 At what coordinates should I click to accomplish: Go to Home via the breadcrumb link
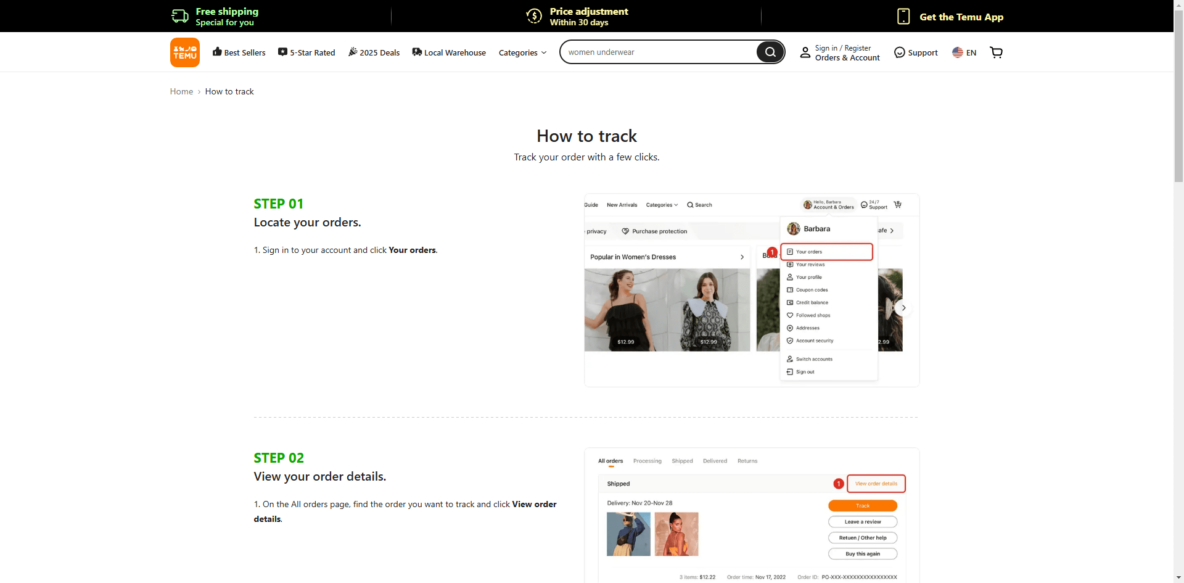[x=181, y=91]
